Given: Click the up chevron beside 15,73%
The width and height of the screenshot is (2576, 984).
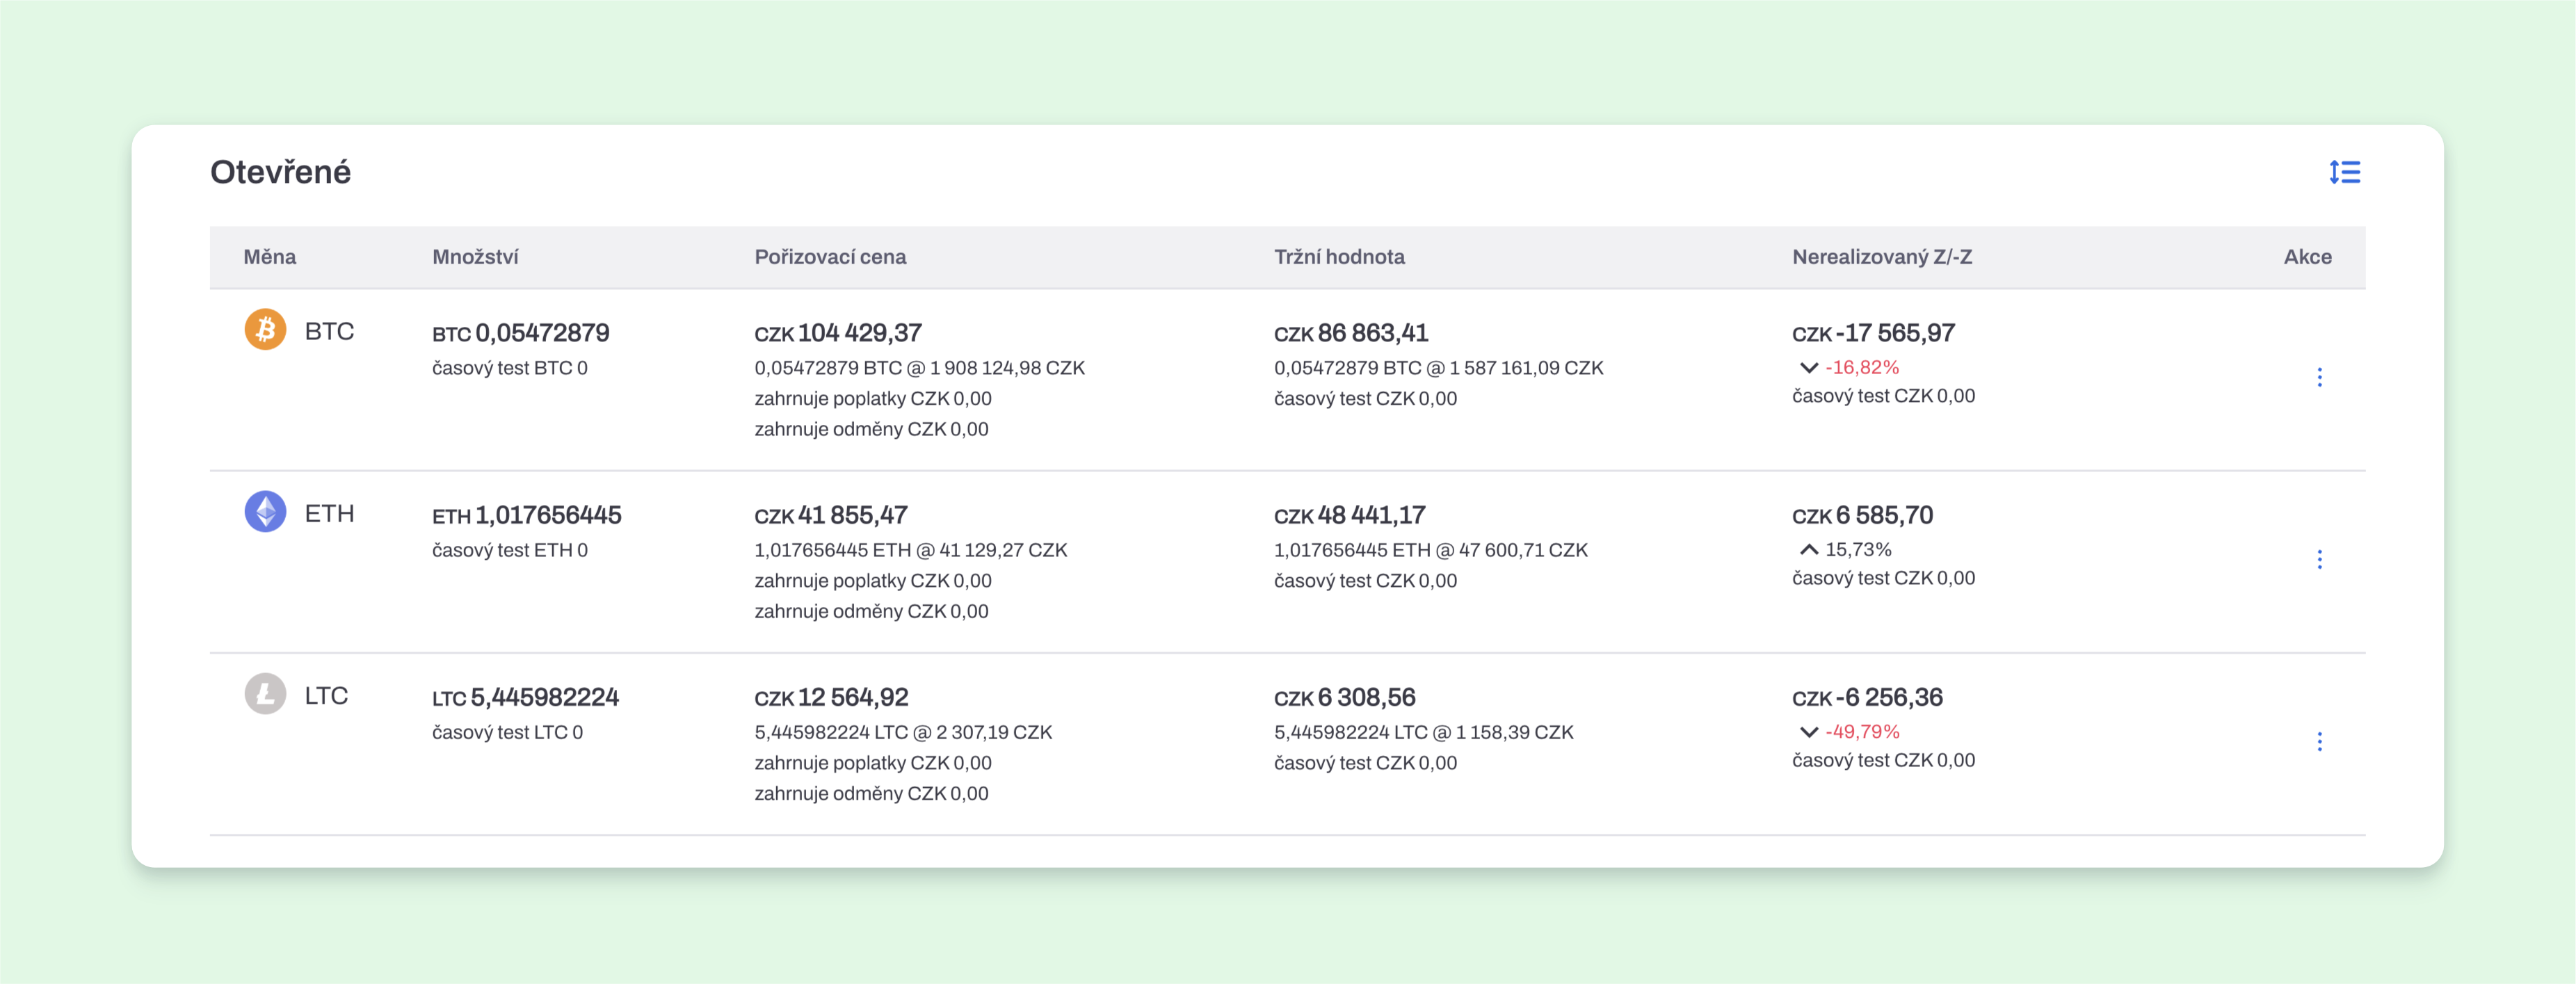Looking at the screenshot, I should 1808,550.
